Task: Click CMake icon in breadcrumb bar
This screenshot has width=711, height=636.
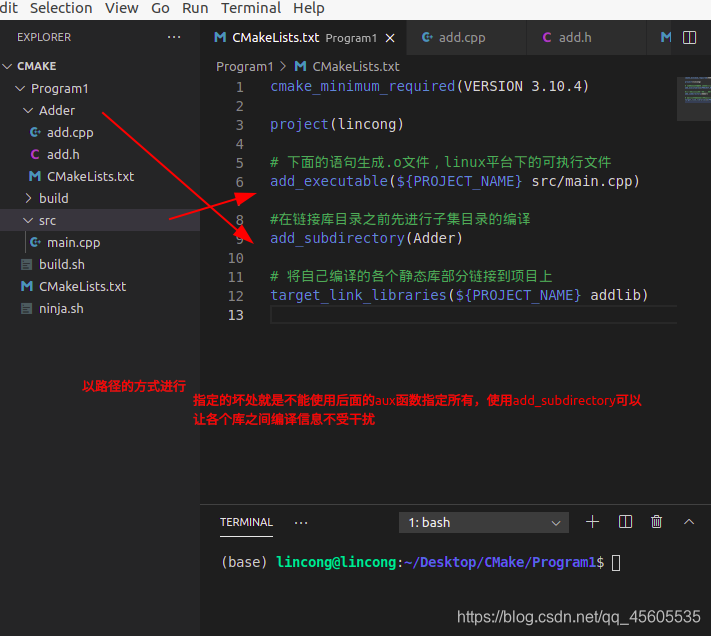Action: point(300,66)
